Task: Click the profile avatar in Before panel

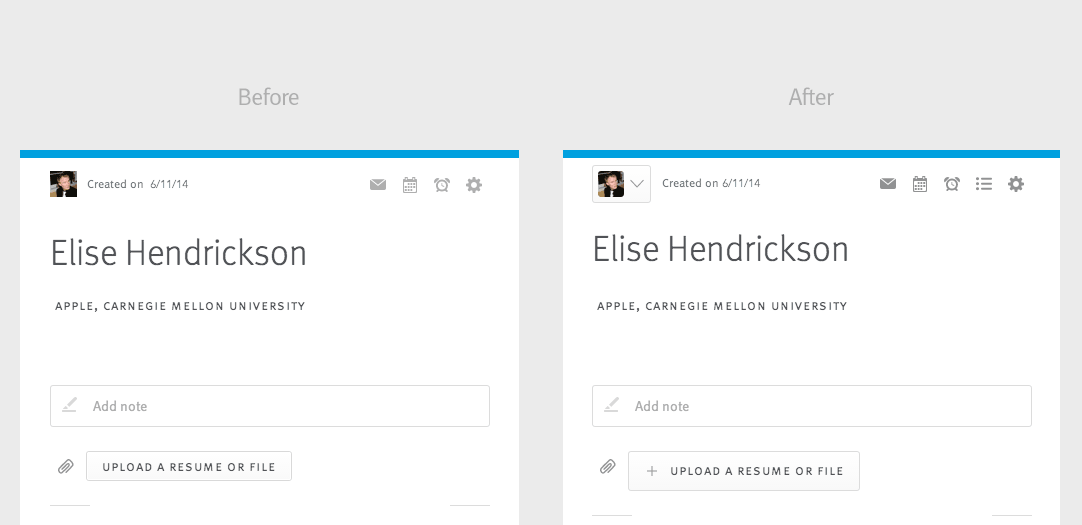Action: pos(63,184)
